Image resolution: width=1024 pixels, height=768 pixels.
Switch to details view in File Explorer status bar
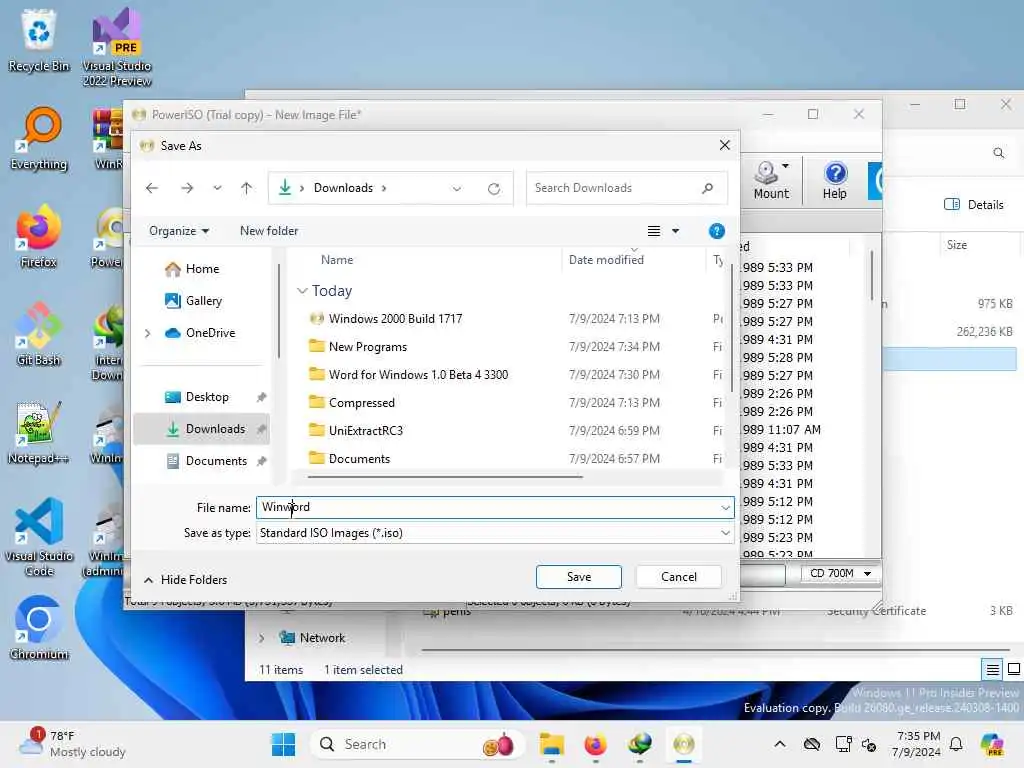(992, 669)
